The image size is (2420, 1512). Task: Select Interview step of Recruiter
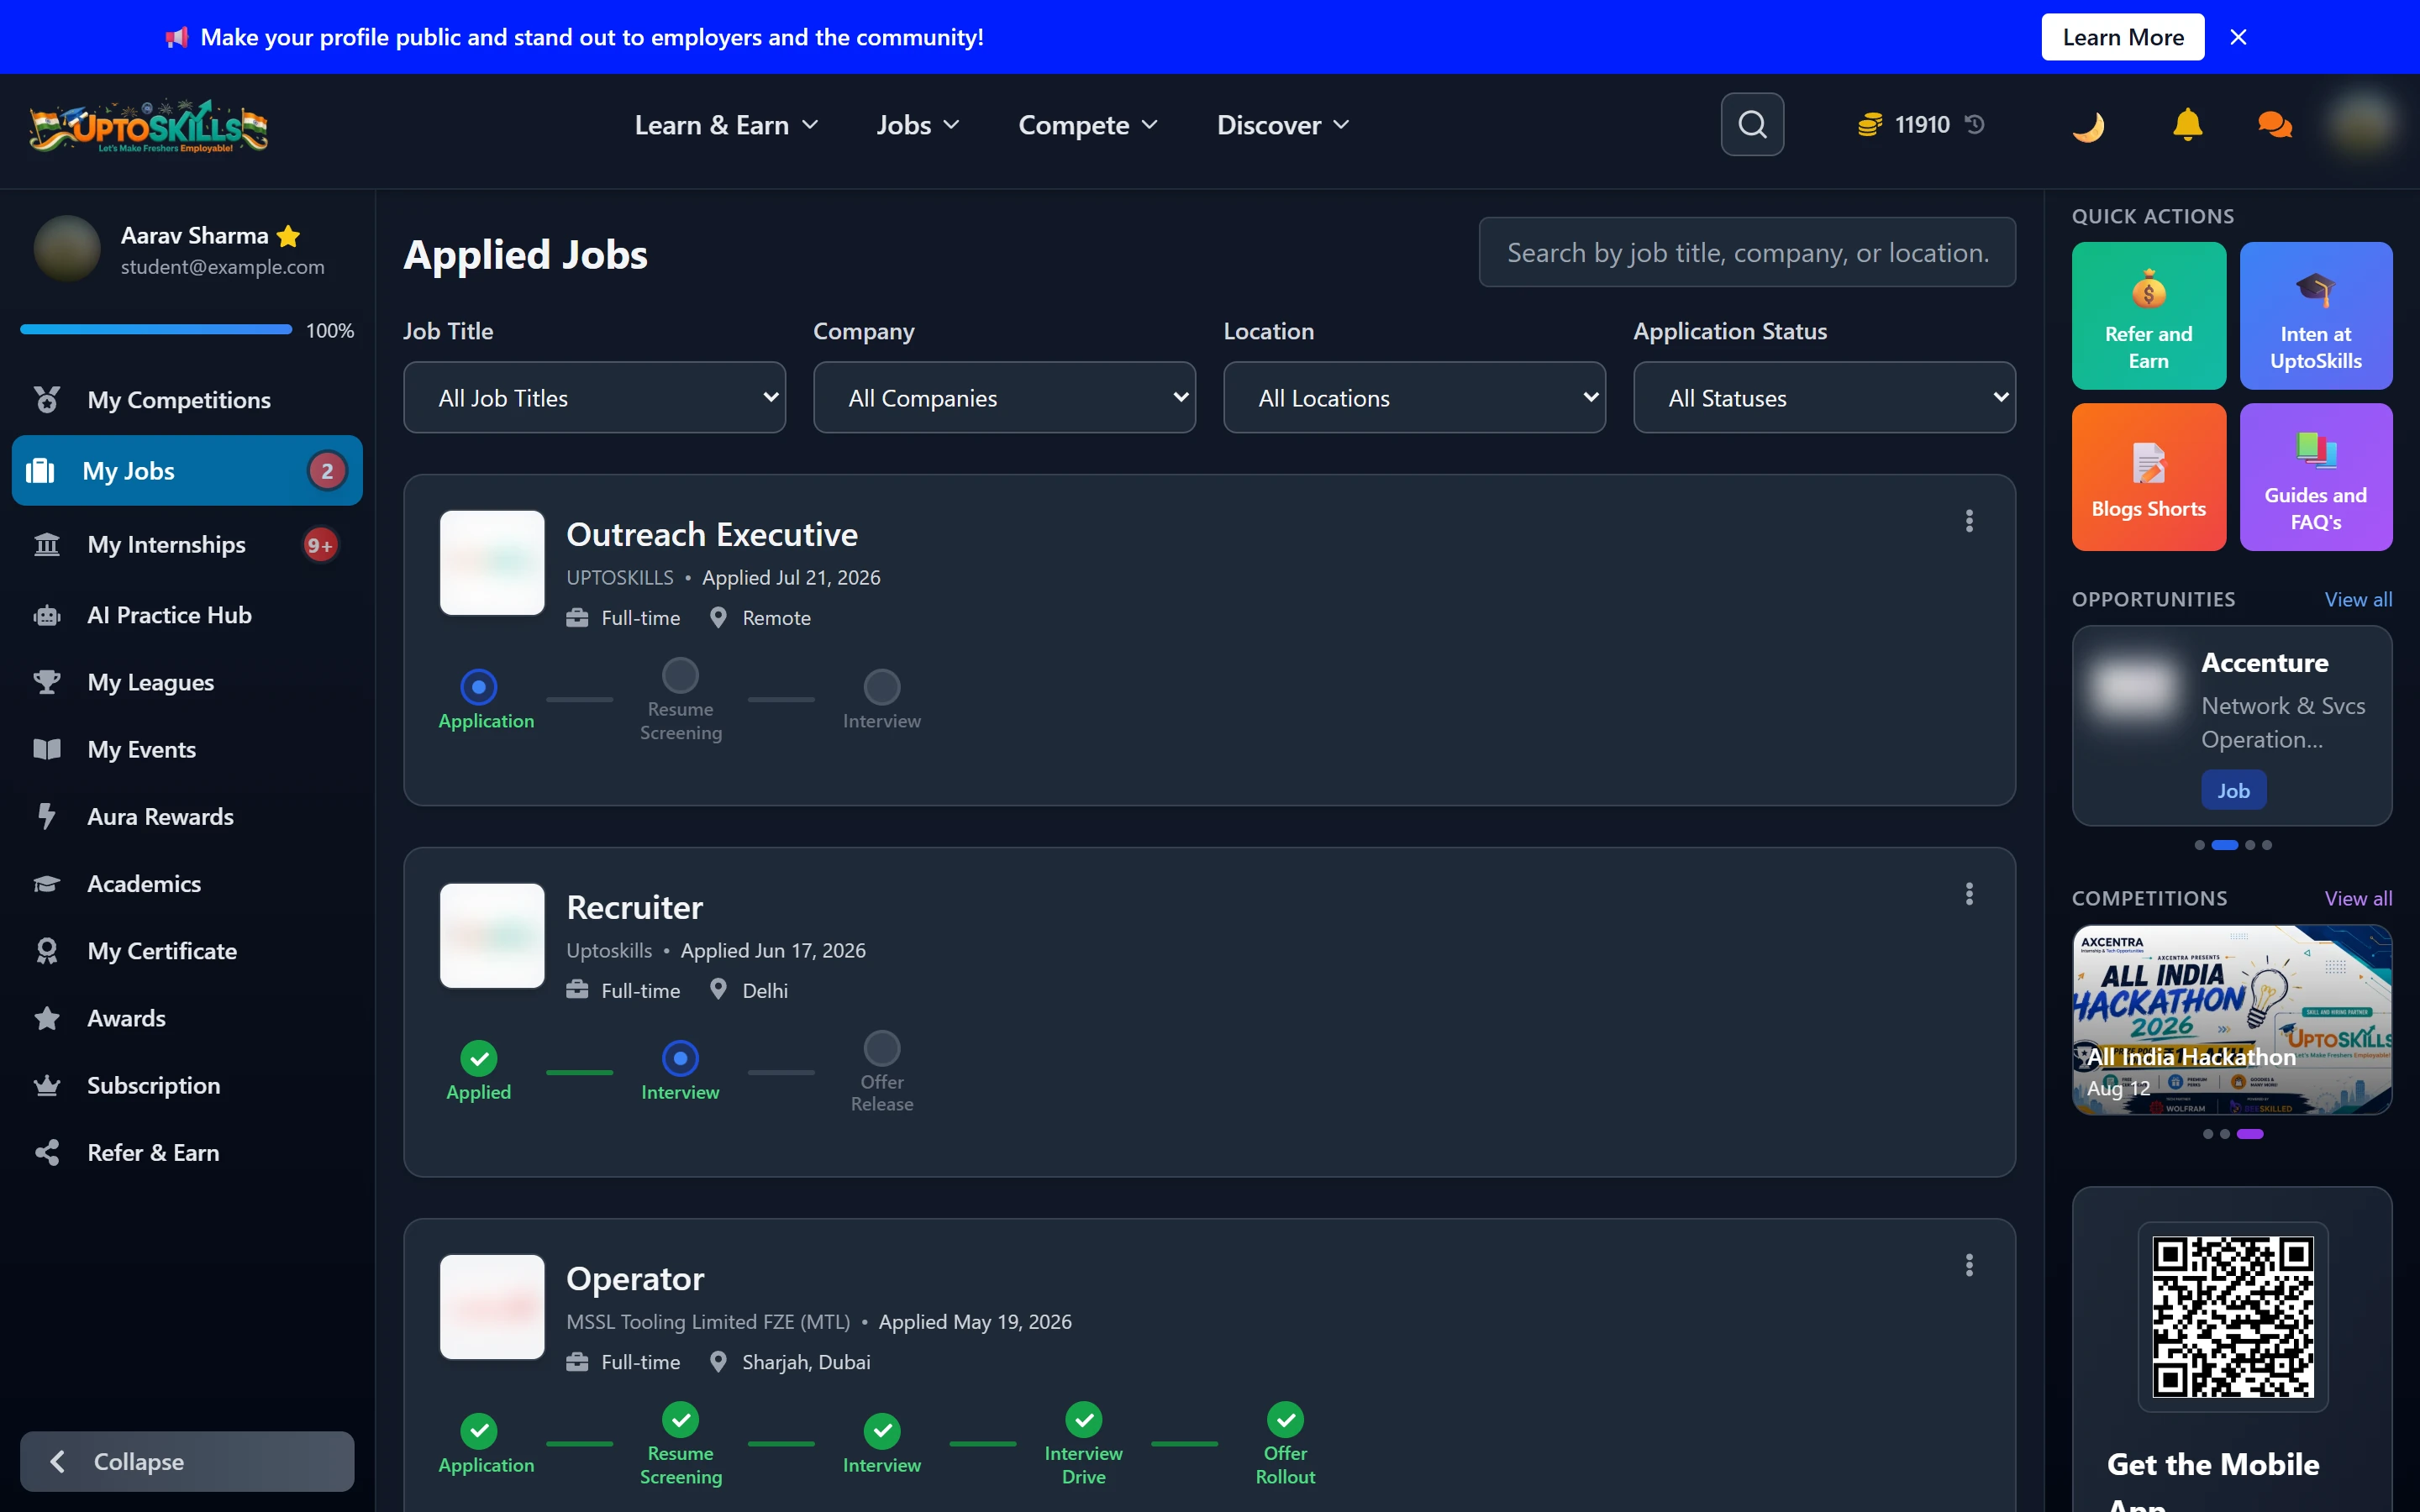[x=680, y=1058]
